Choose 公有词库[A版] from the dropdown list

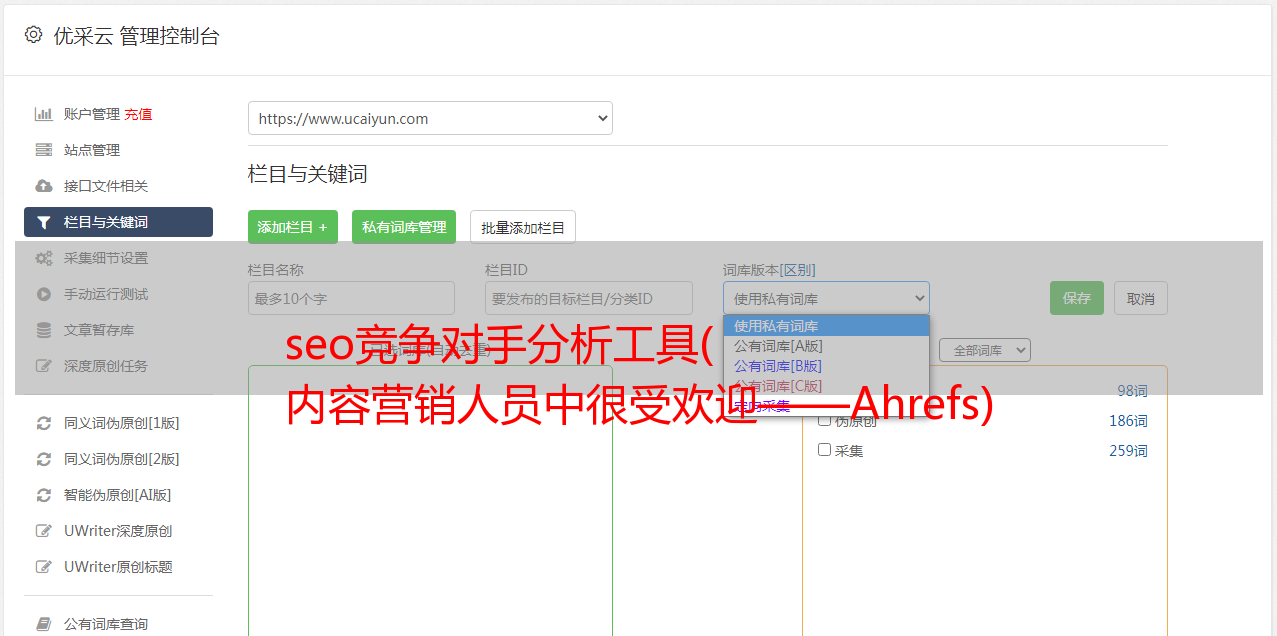point(826,346)
